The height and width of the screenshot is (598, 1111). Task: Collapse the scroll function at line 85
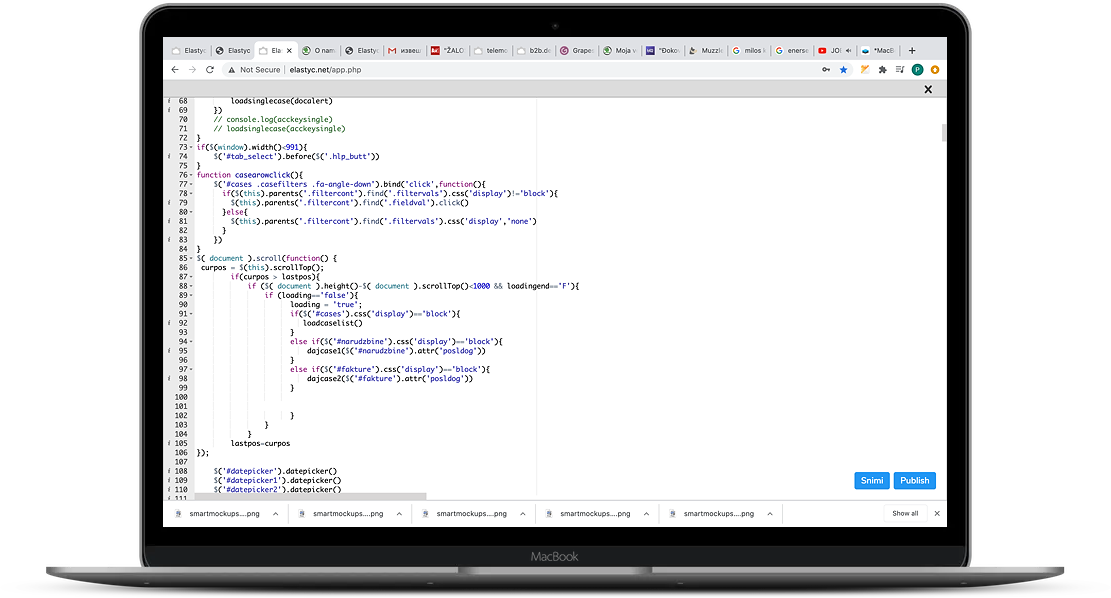click(191, 259)
